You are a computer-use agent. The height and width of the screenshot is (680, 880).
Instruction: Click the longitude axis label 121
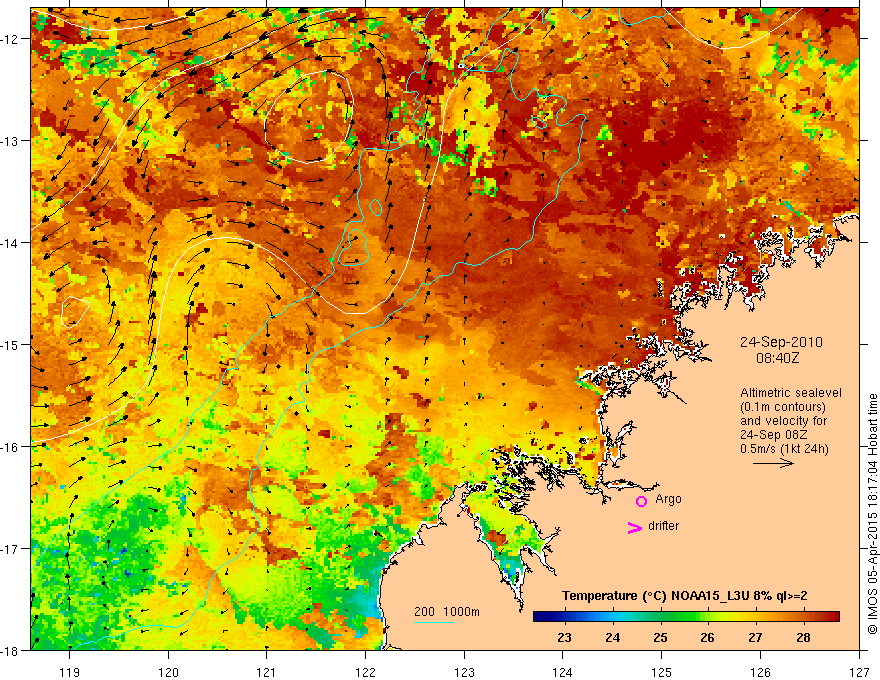267,672
